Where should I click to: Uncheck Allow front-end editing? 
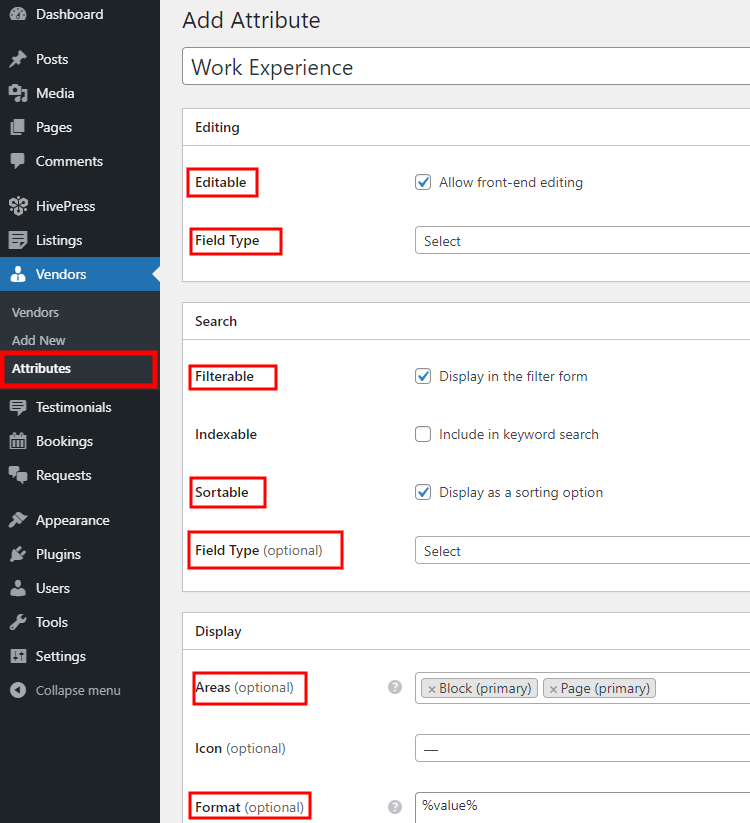[422, 182]
